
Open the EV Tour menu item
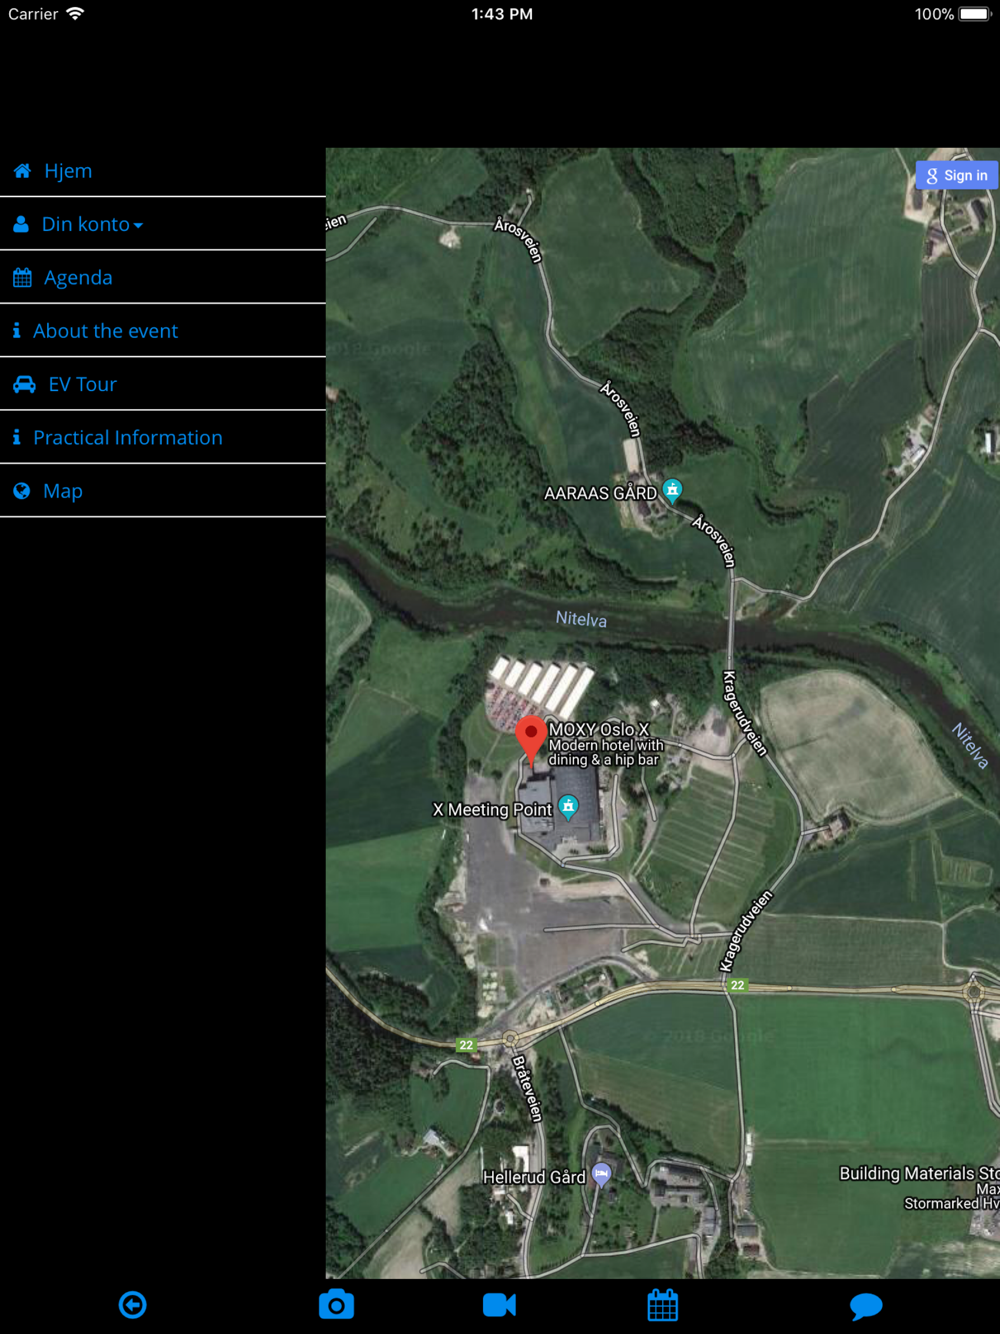163,384
